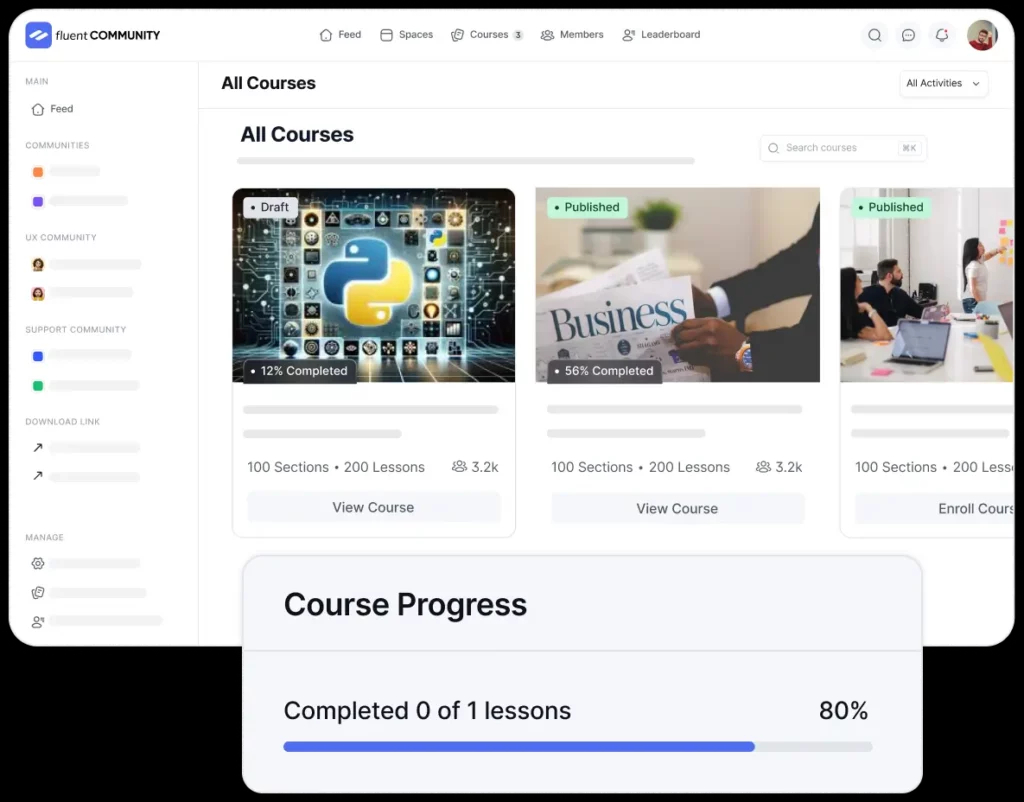Click the Courses count badge 3
The height and width of the screenshot is (802, 1024).
(518, 35)
